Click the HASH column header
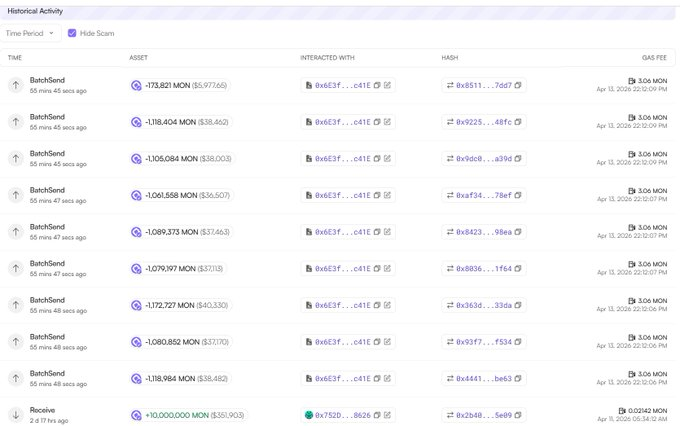Image resolution: width=680 pixels, height=426 pixels. pos(450,58)
